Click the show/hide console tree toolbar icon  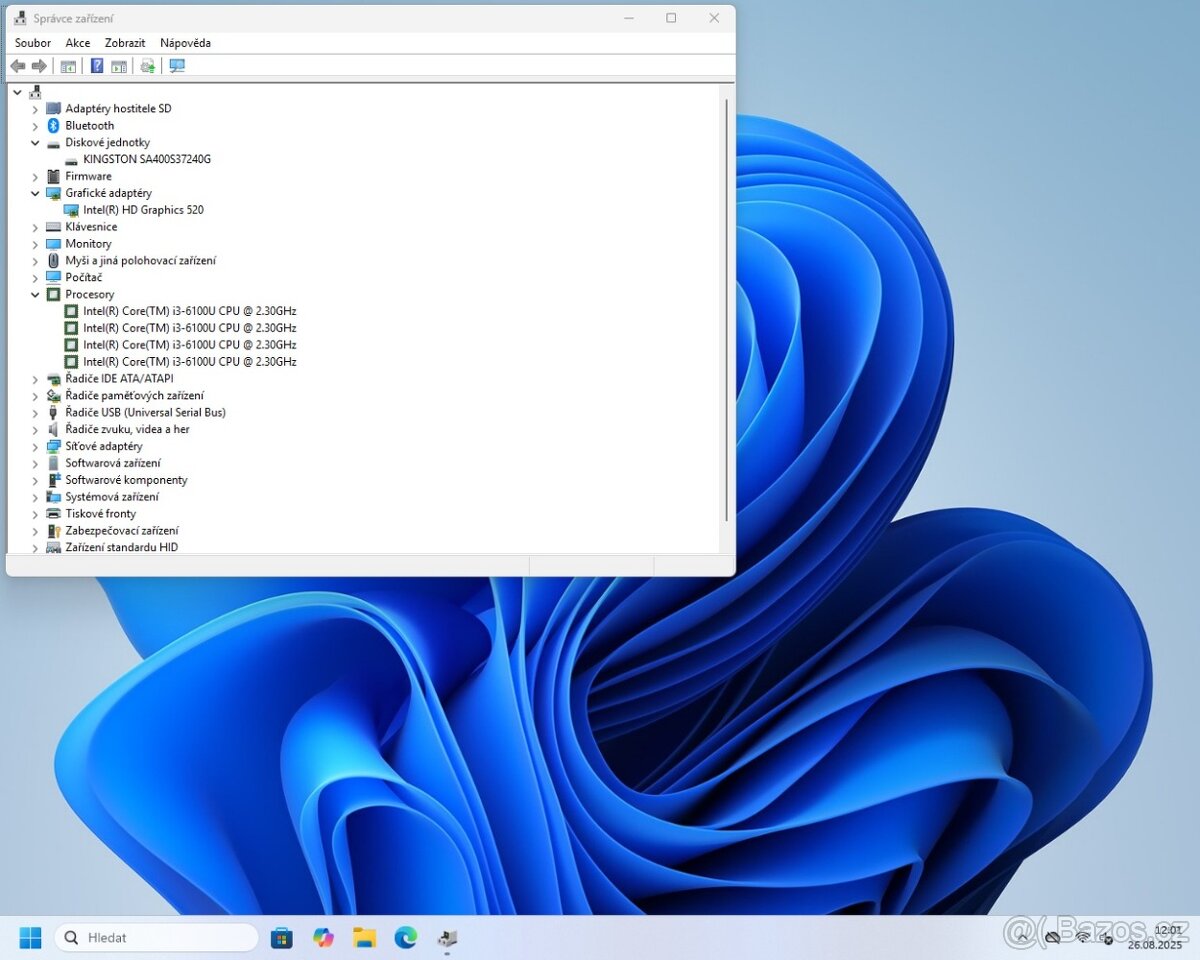click(x=68, y=66)
